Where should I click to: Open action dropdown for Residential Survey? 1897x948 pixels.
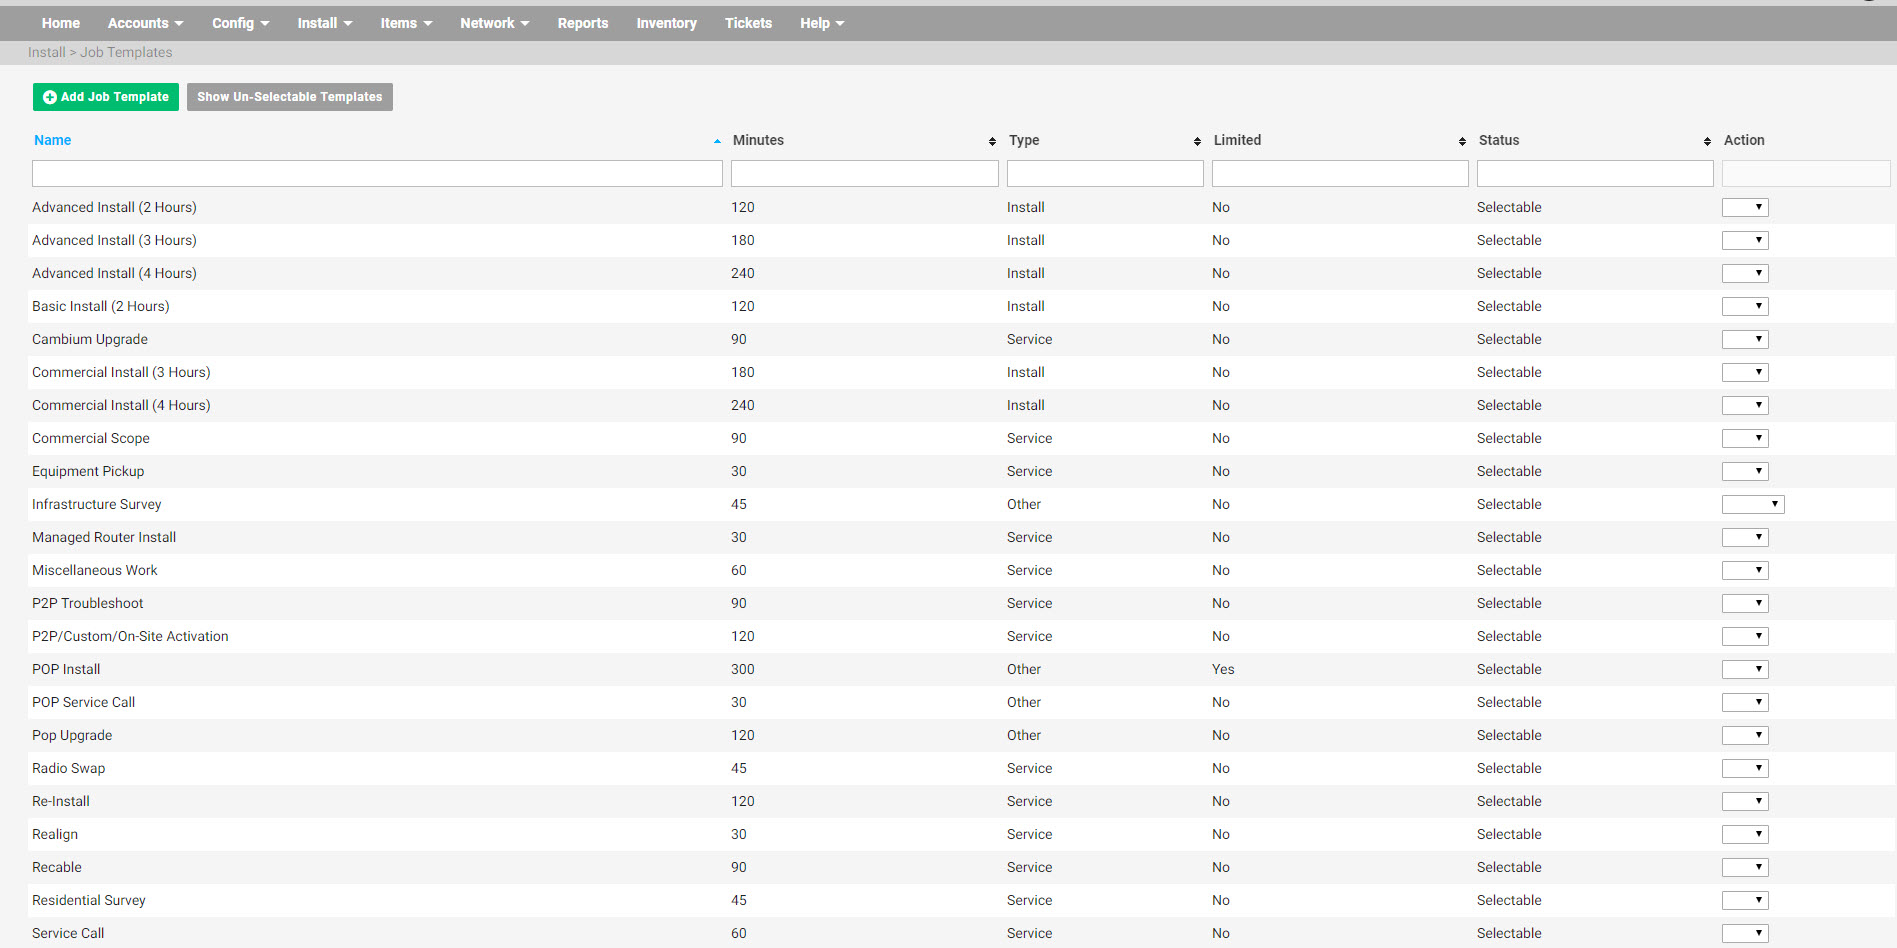pos(1745,900)
